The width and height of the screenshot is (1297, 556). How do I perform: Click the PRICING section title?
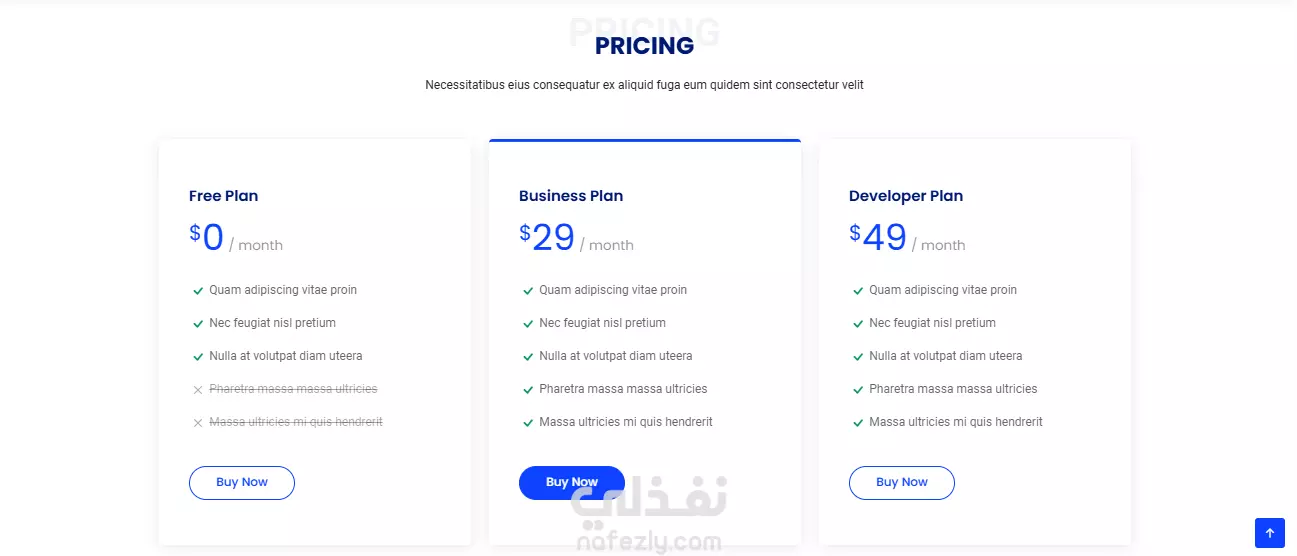[x=645, y=46]
